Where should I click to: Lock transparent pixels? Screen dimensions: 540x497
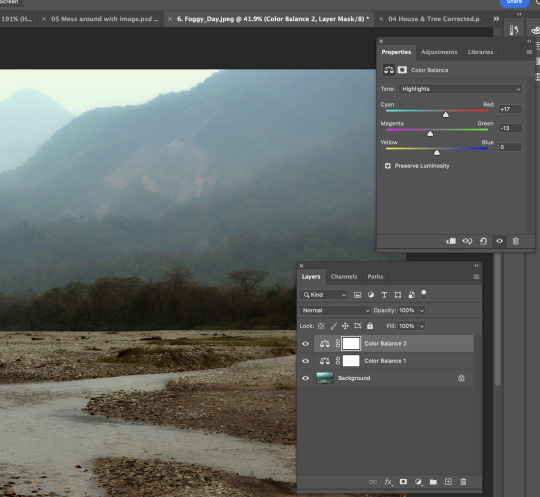[x=321, y=326]
